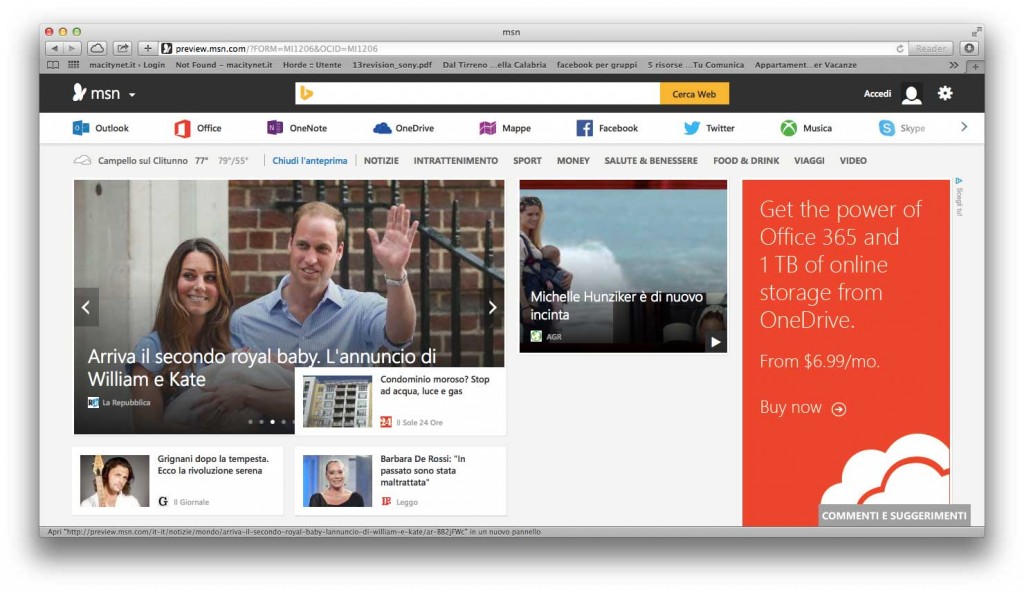Click the address bar URL field

pos(532,48)
